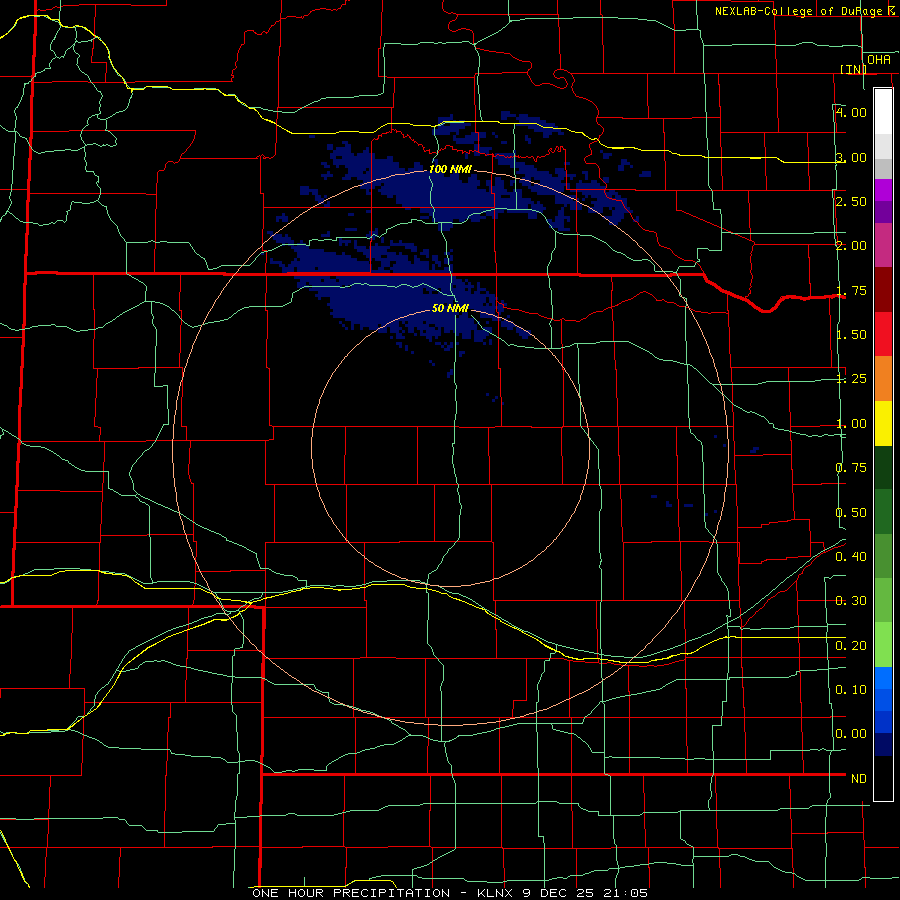Screen dimensions: 900x900
Task: Click the 1.75 legend value
Action: click(851, 290)
